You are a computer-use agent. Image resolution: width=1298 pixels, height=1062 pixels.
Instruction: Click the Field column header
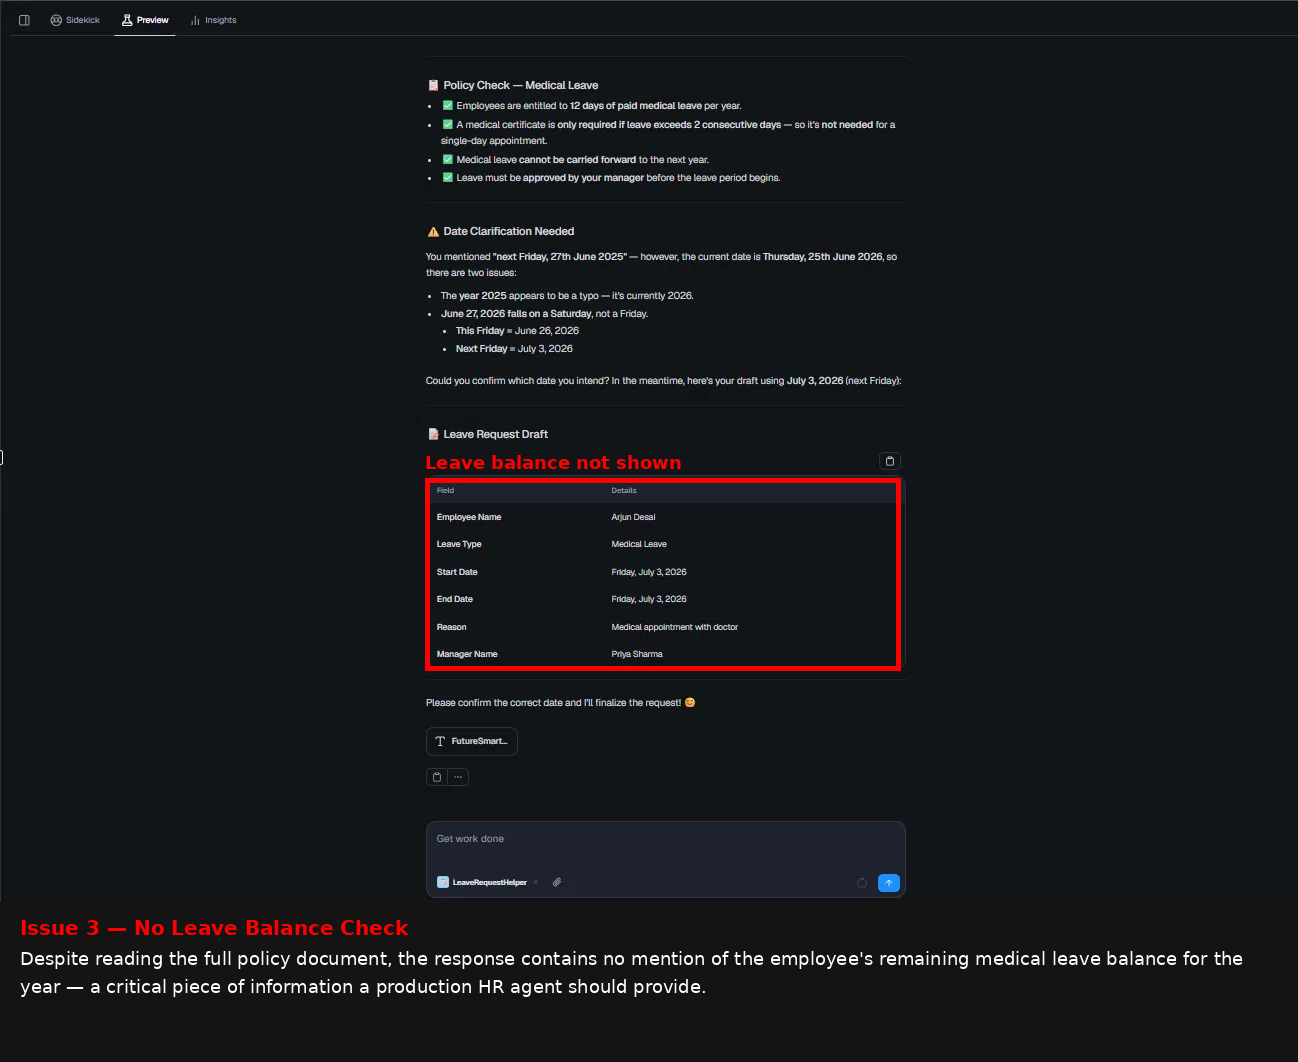pos(445,490)
